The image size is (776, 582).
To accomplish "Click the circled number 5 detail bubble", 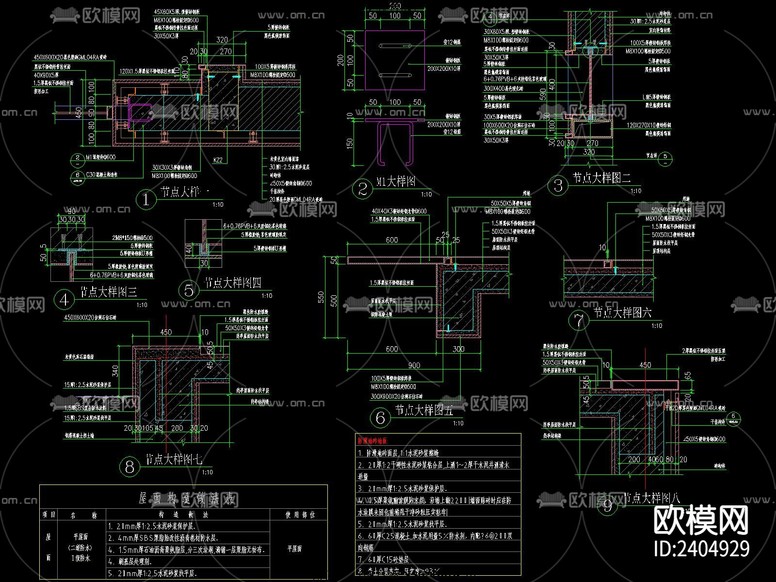I will [189, 291].
